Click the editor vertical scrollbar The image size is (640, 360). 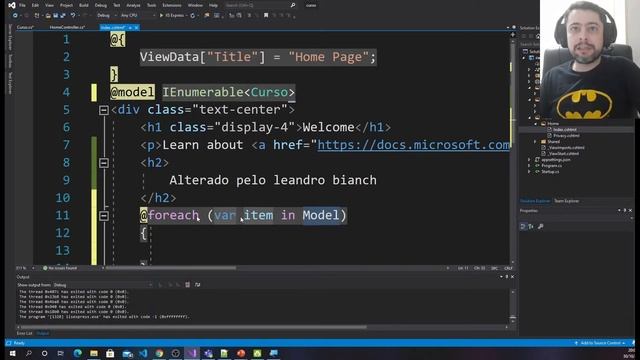pos(513,148)
